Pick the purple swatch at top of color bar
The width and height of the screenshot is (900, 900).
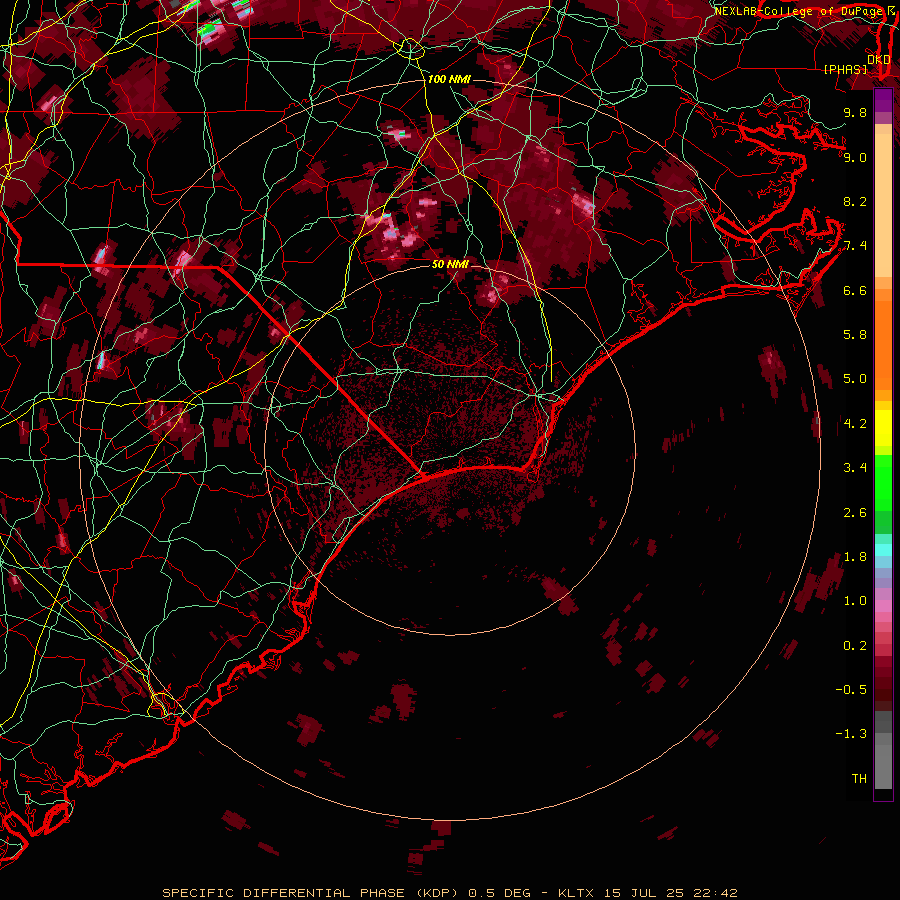point(883,100)
